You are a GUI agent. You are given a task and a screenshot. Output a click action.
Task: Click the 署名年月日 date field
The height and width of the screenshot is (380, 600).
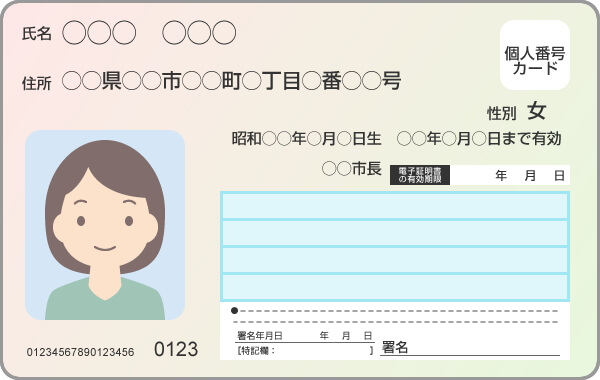coord(305,336)
